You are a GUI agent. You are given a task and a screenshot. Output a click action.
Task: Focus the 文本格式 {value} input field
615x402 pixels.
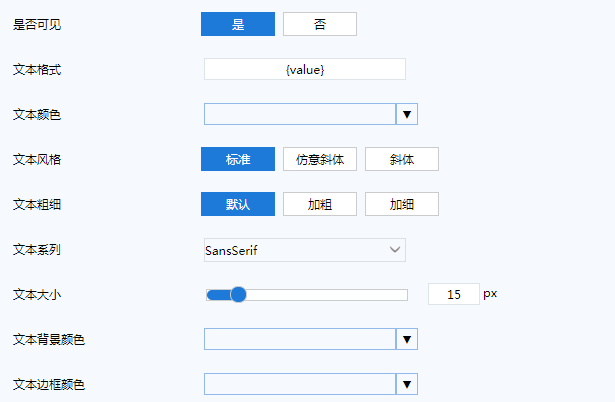(x=305, y=69)
